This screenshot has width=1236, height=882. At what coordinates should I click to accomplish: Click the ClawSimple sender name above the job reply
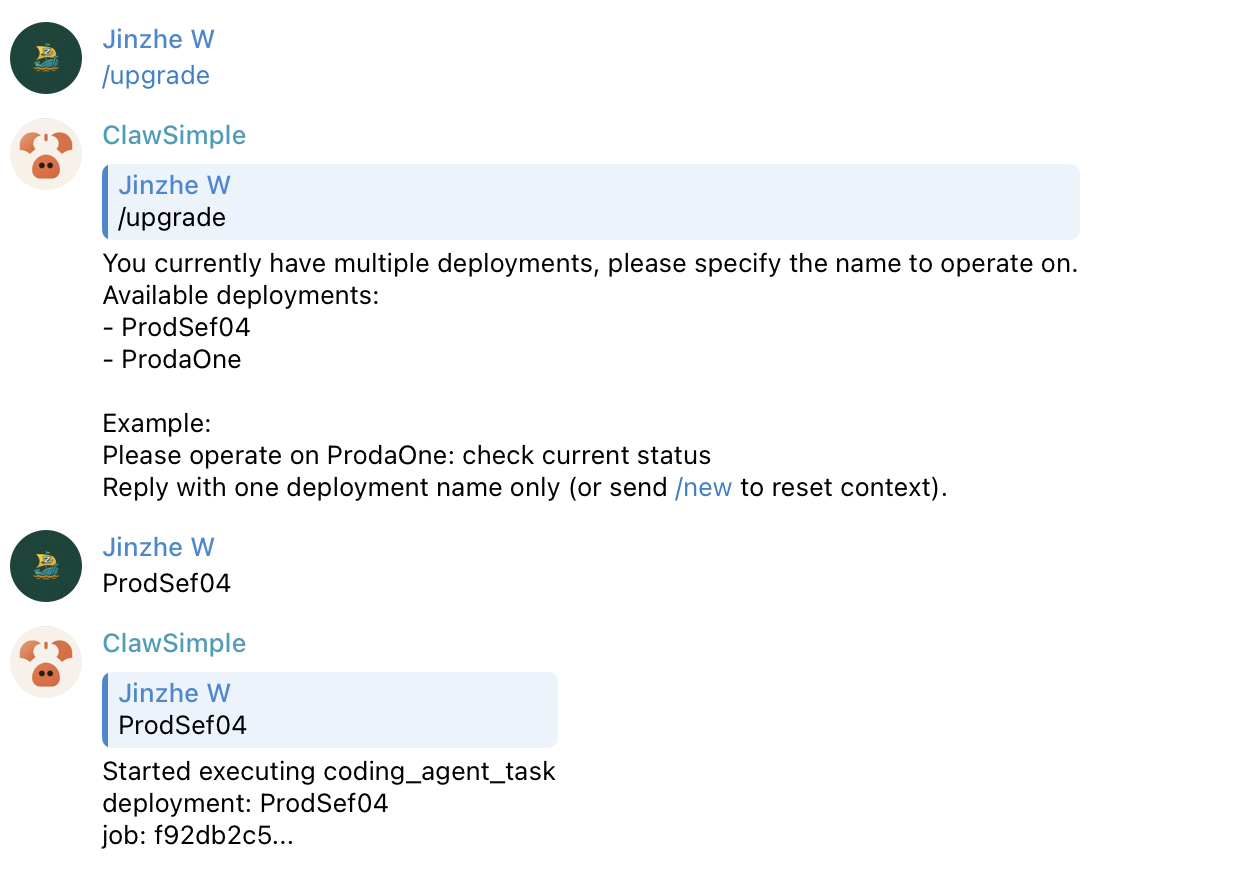(x=174, y=644)
